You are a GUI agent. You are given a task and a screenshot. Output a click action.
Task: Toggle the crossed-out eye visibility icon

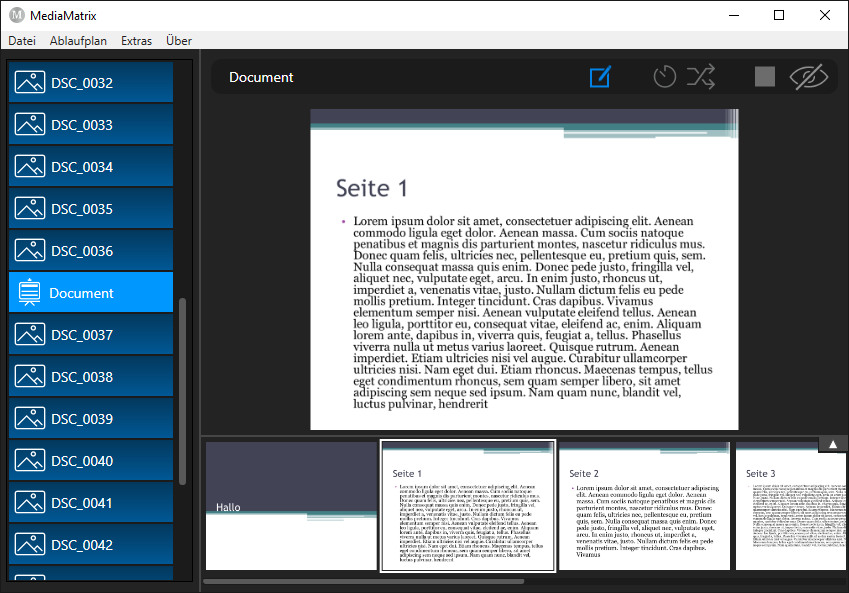point(810,77)
